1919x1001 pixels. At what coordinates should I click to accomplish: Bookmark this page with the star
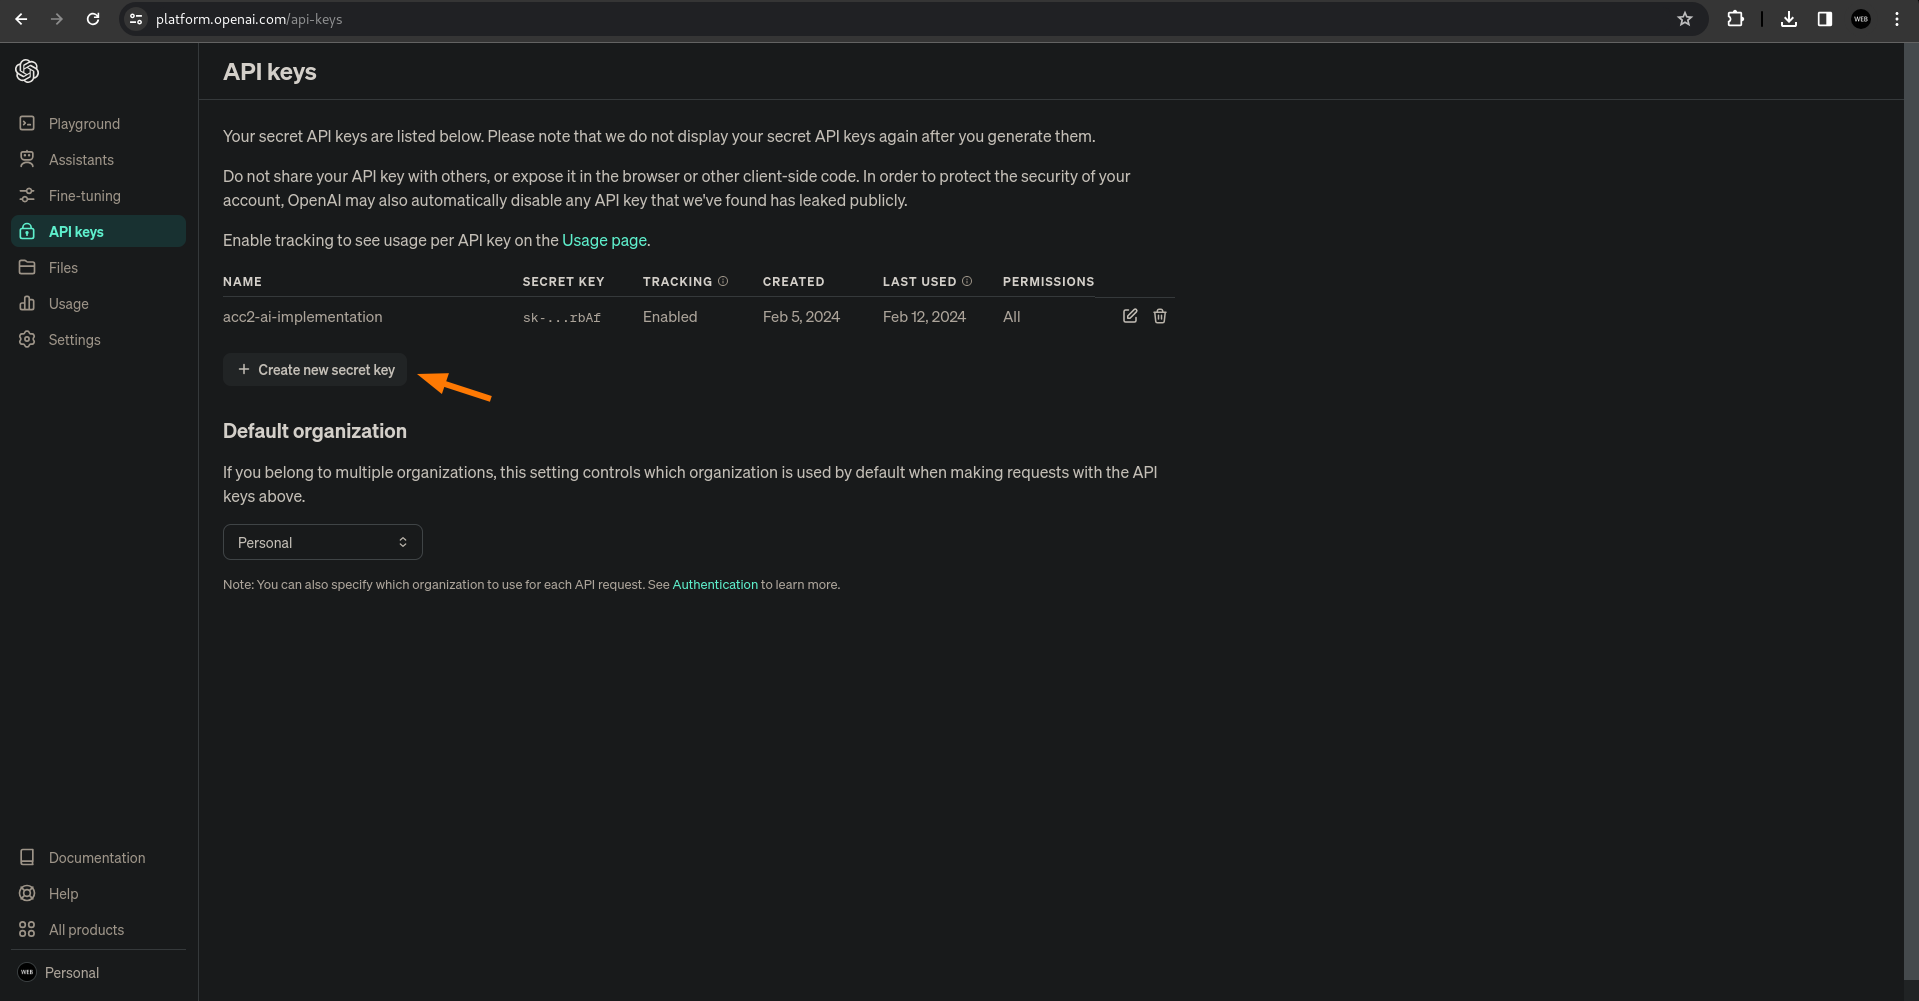click(x=1685, y=19)
